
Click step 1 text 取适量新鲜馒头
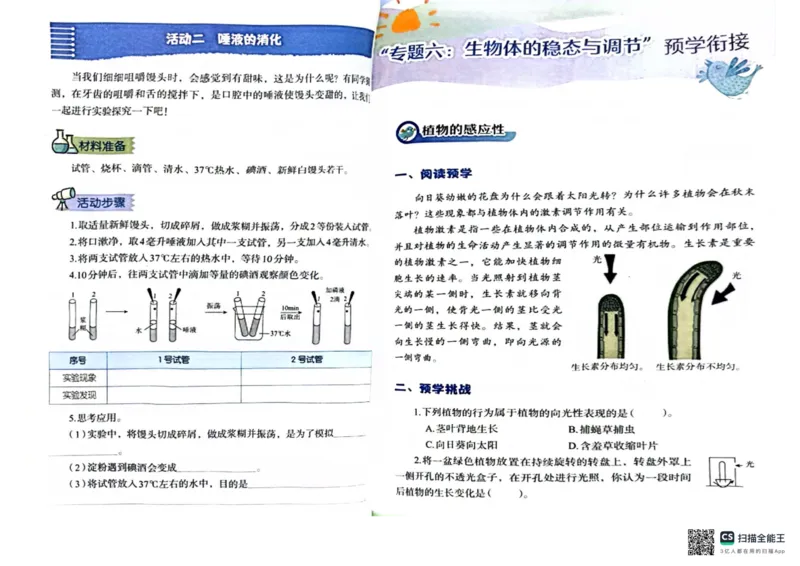coord(219,226)
